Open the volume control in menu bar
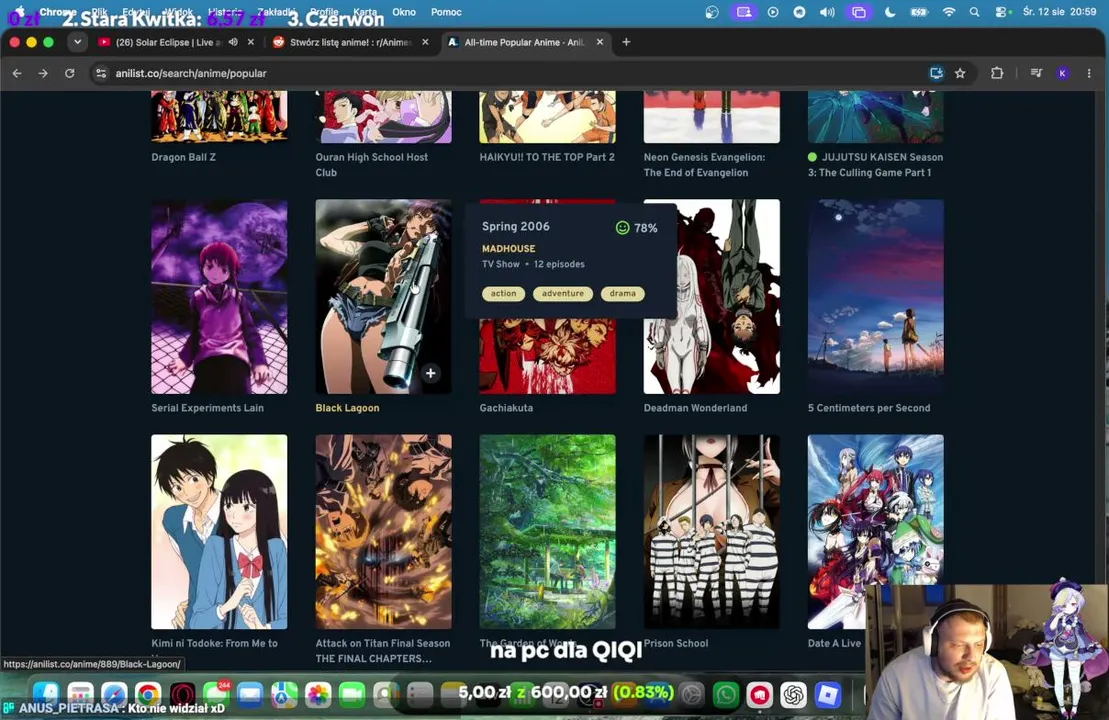The width and height of the screenshot is (1109, 720). [827, 12]
